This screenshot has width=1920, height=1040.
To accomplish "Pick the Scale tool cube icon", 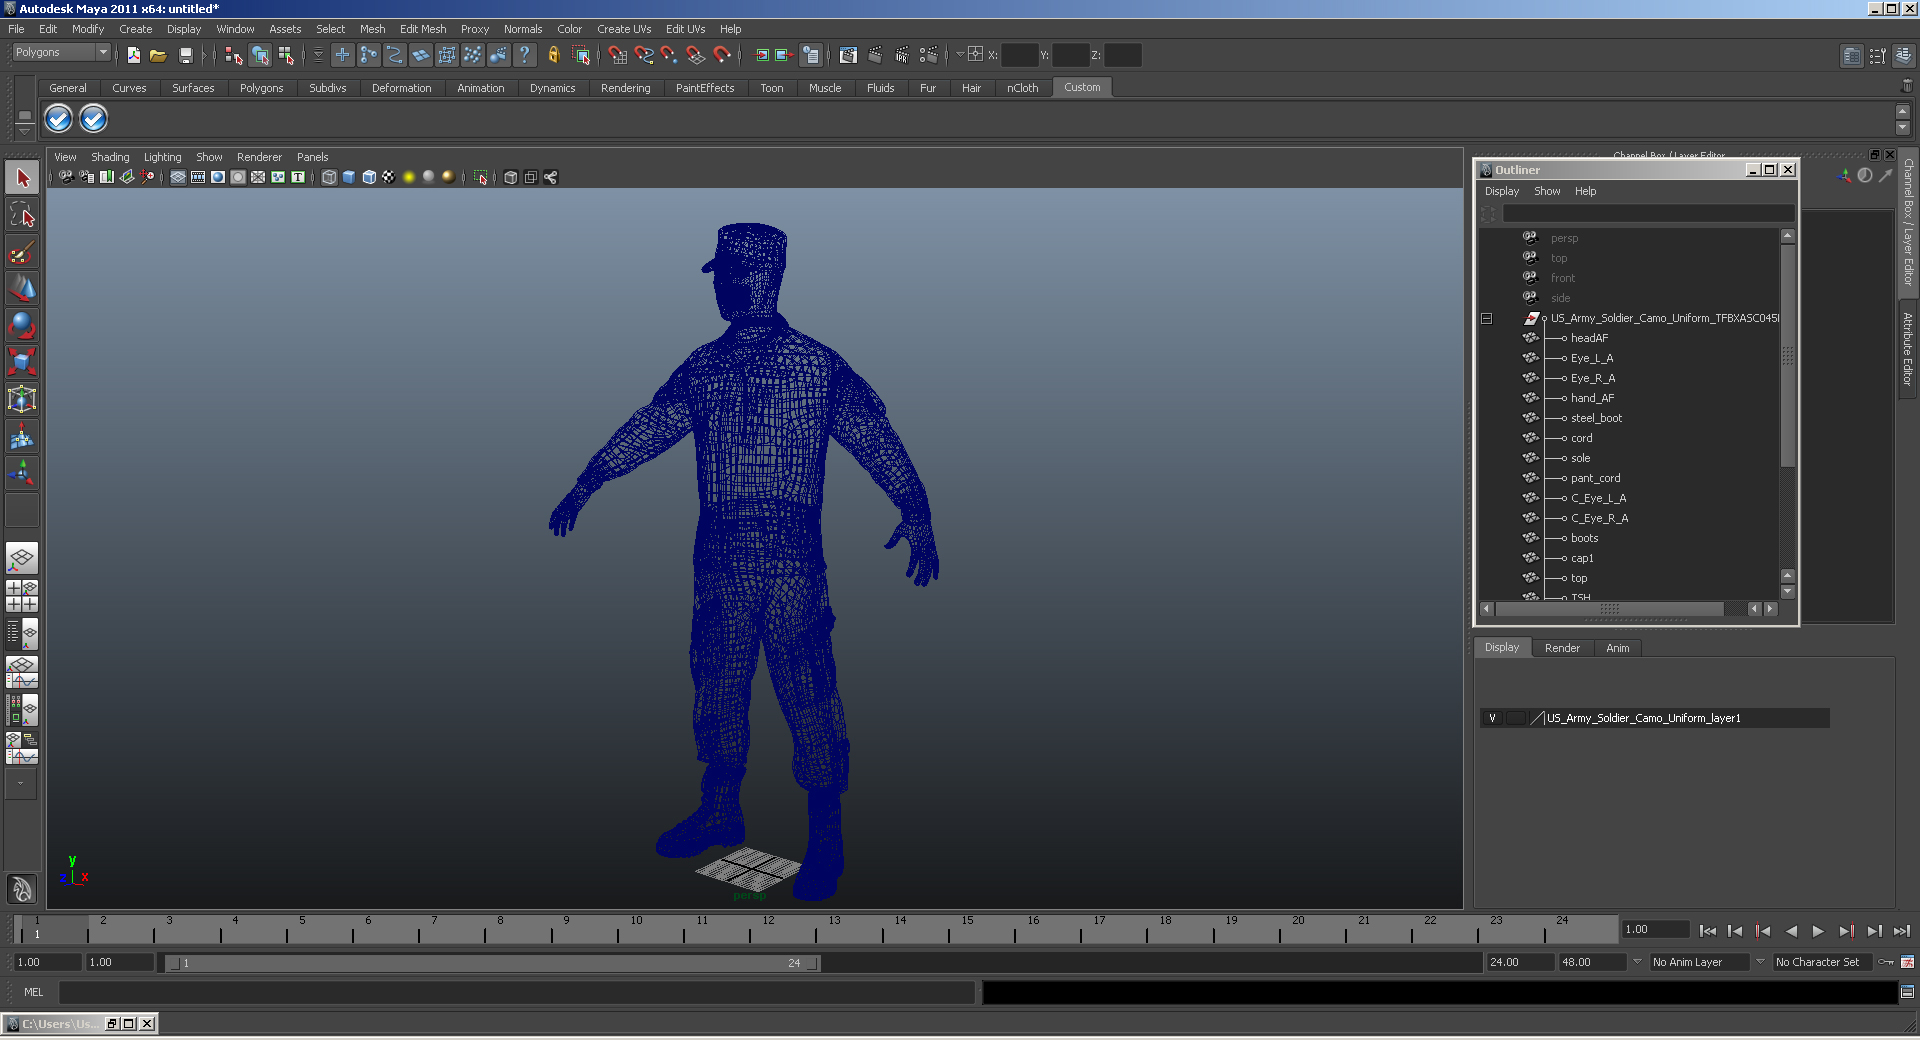I will (22, 361).
